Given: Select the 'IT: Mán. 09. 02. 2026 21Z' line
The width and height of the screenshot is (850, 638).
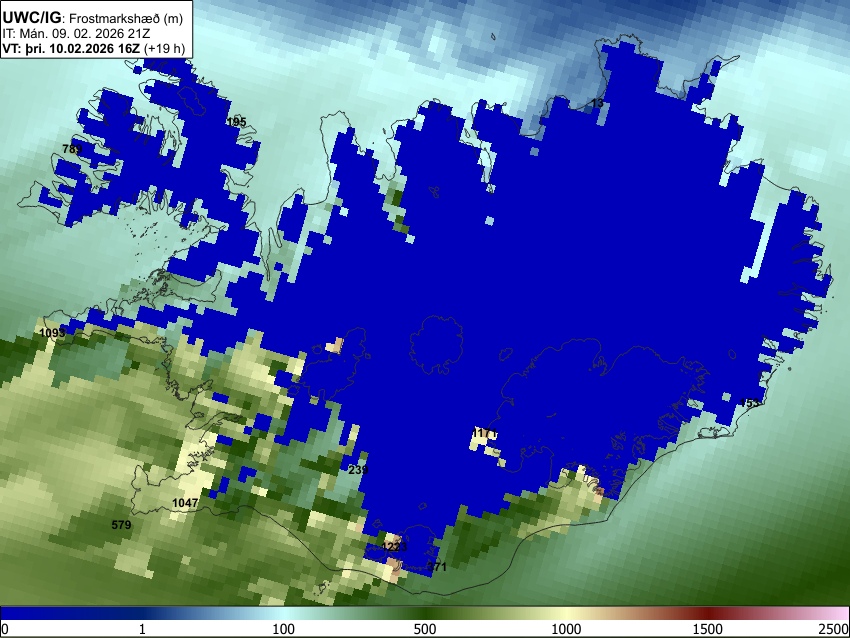Looking at the screenshot, I should tap(76, 34).
